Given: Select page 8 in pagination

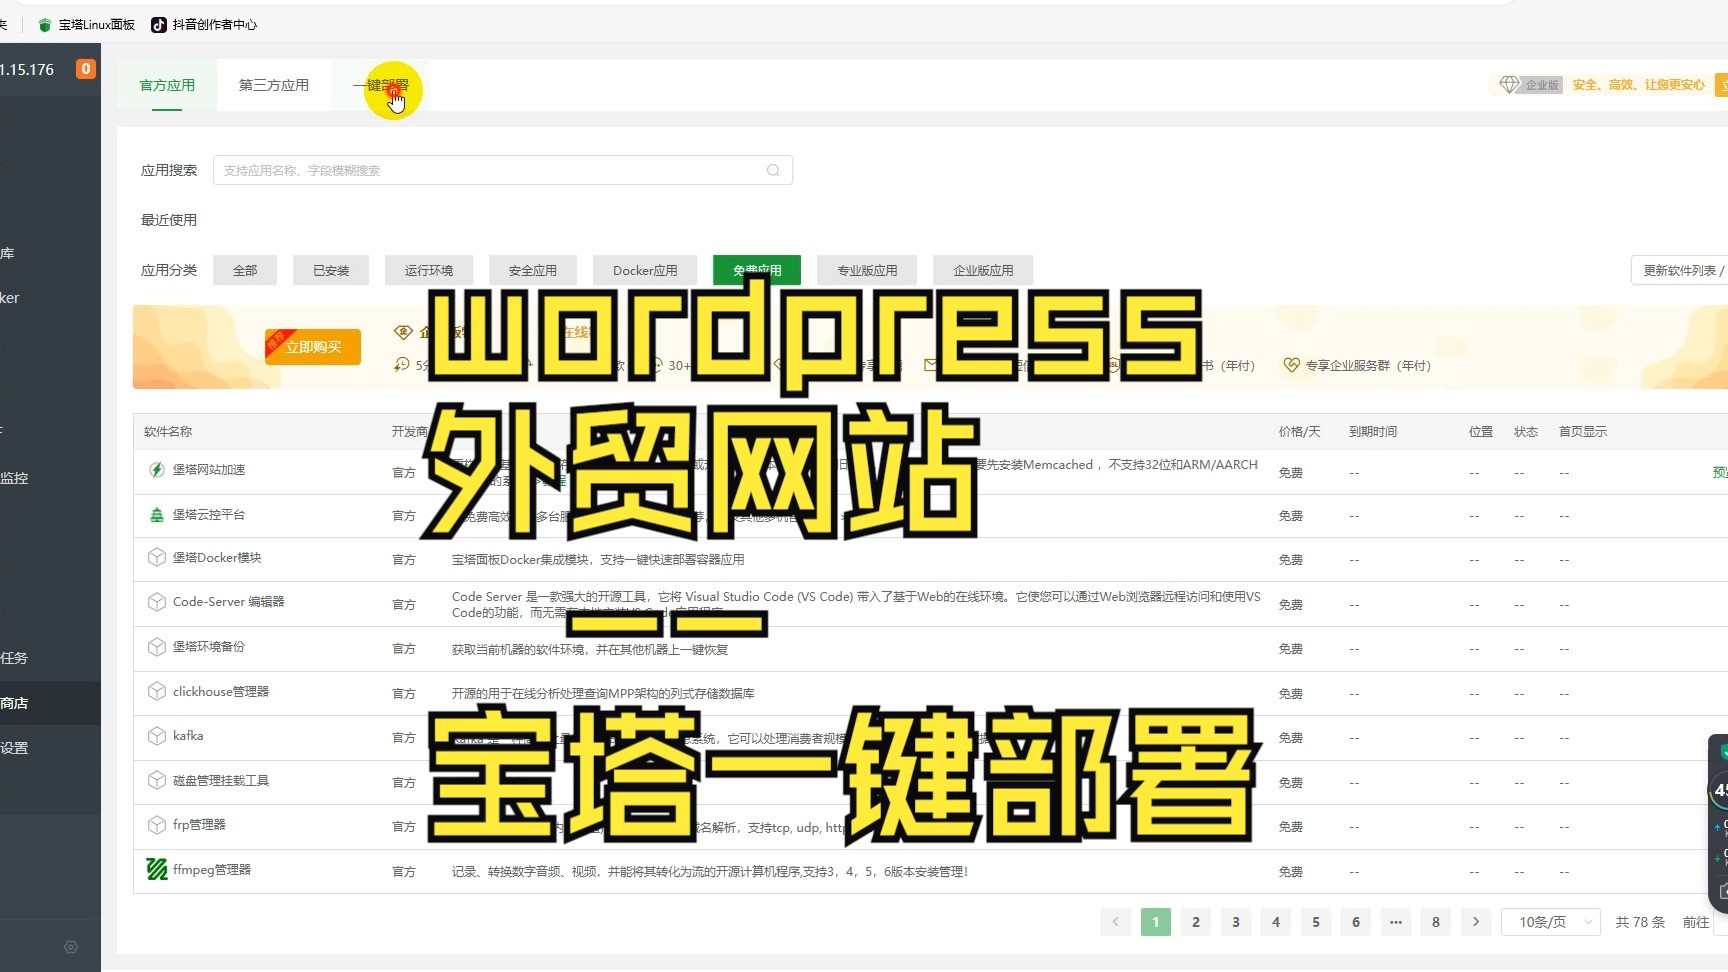Looking at the screenshot, I should tap(1436, 922).
